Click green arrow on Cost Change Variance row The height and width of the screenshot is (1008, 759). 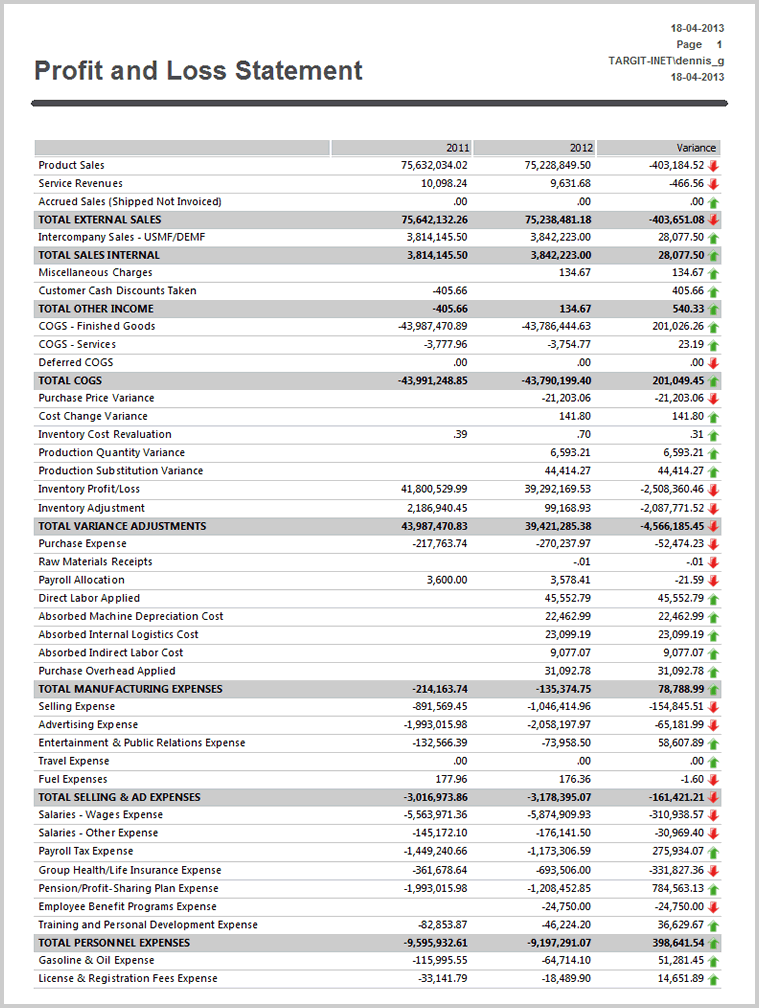(x=713, y=417)
